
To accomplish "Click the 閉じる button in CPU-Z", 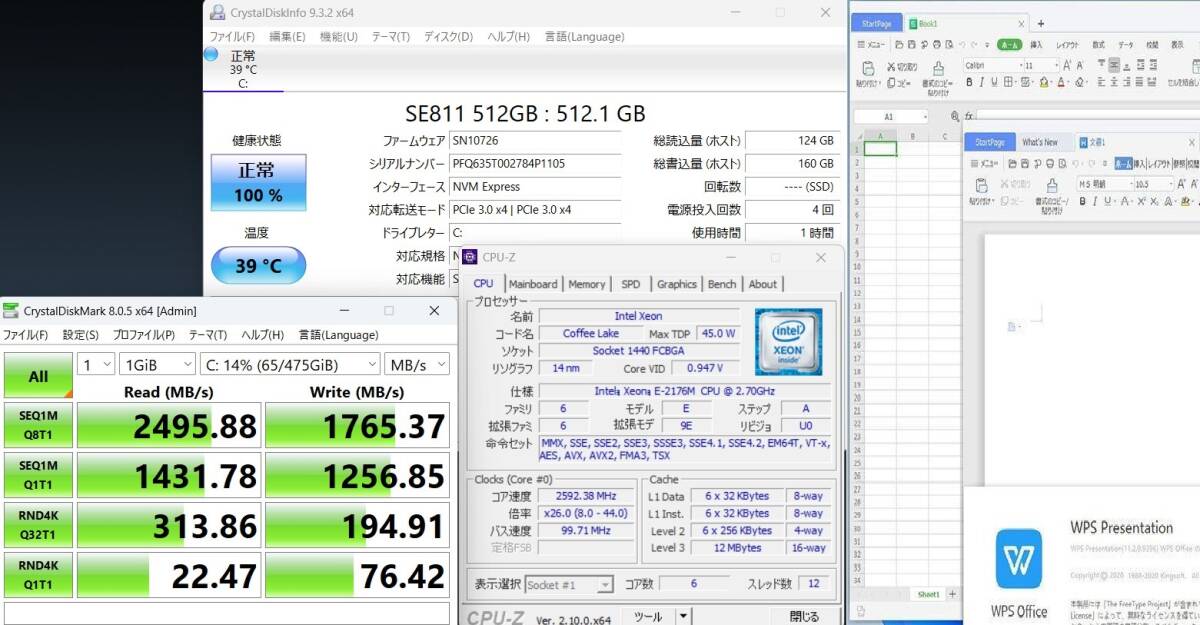I will pos(804,617).
